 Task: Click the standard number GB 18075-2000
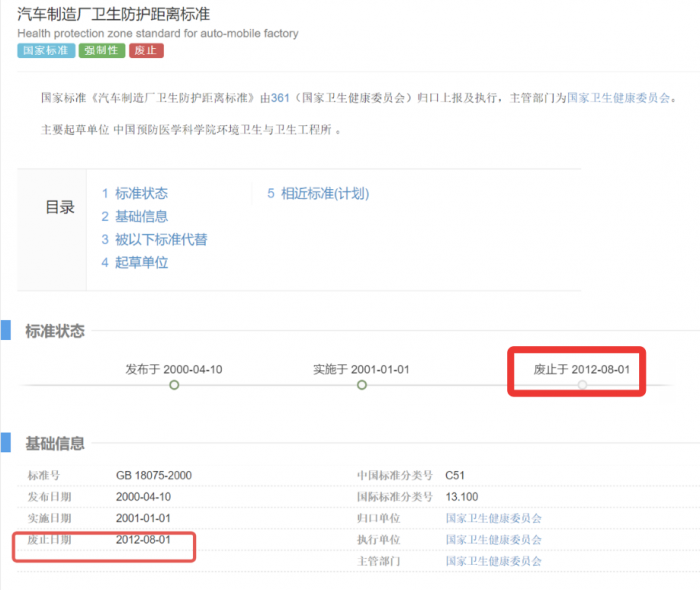click(x=154, y=475)
